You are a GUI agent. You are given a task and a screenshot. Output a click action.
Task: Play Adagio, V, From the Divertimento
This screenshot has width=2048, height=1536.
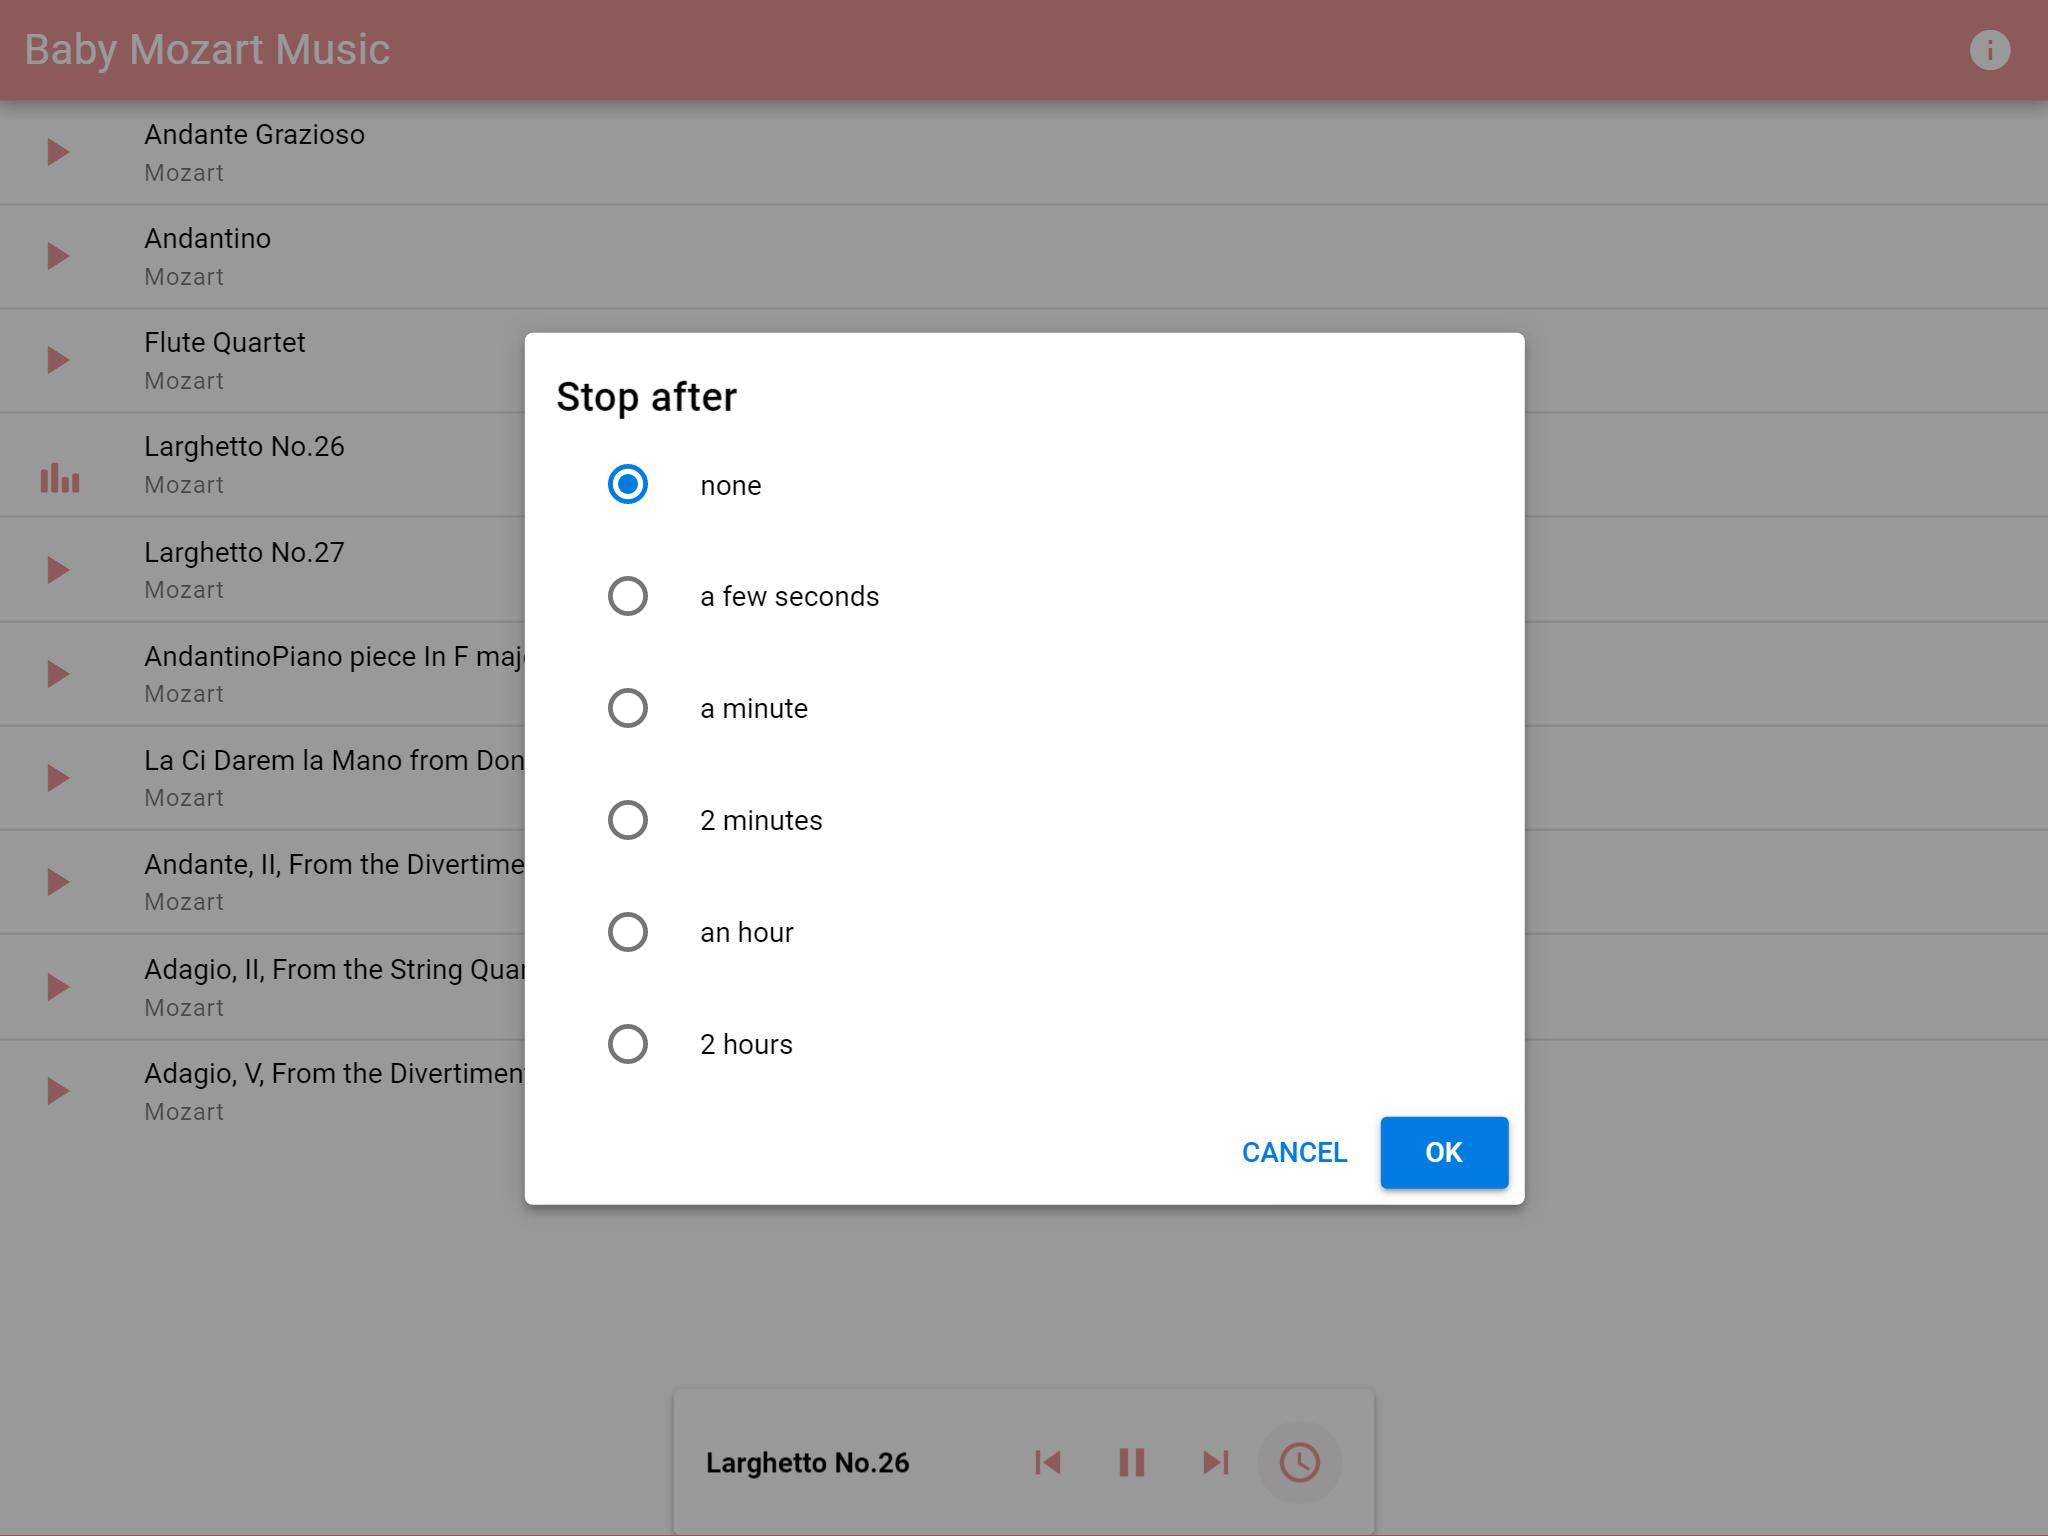click(58, 1091)
